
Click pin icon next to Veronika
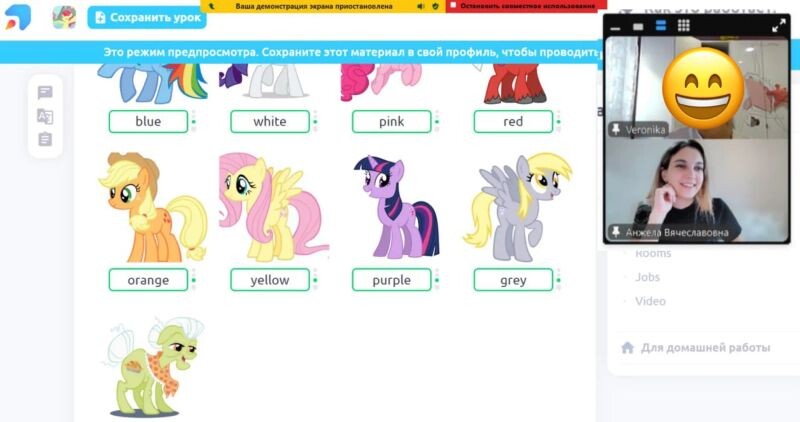tap(616, 129)
